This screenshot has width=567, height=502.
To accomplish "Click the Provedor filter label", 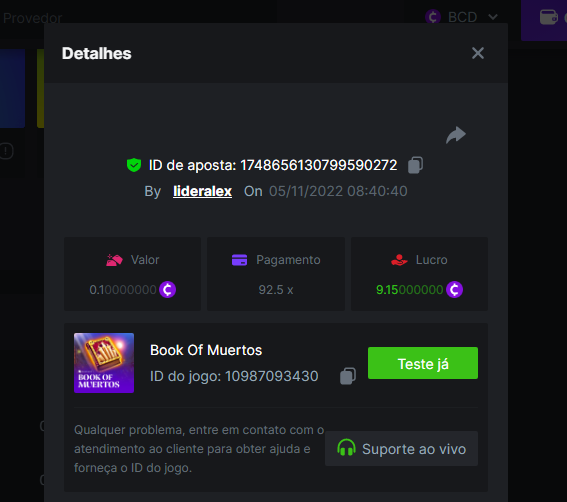I will (x=33, y=18).
